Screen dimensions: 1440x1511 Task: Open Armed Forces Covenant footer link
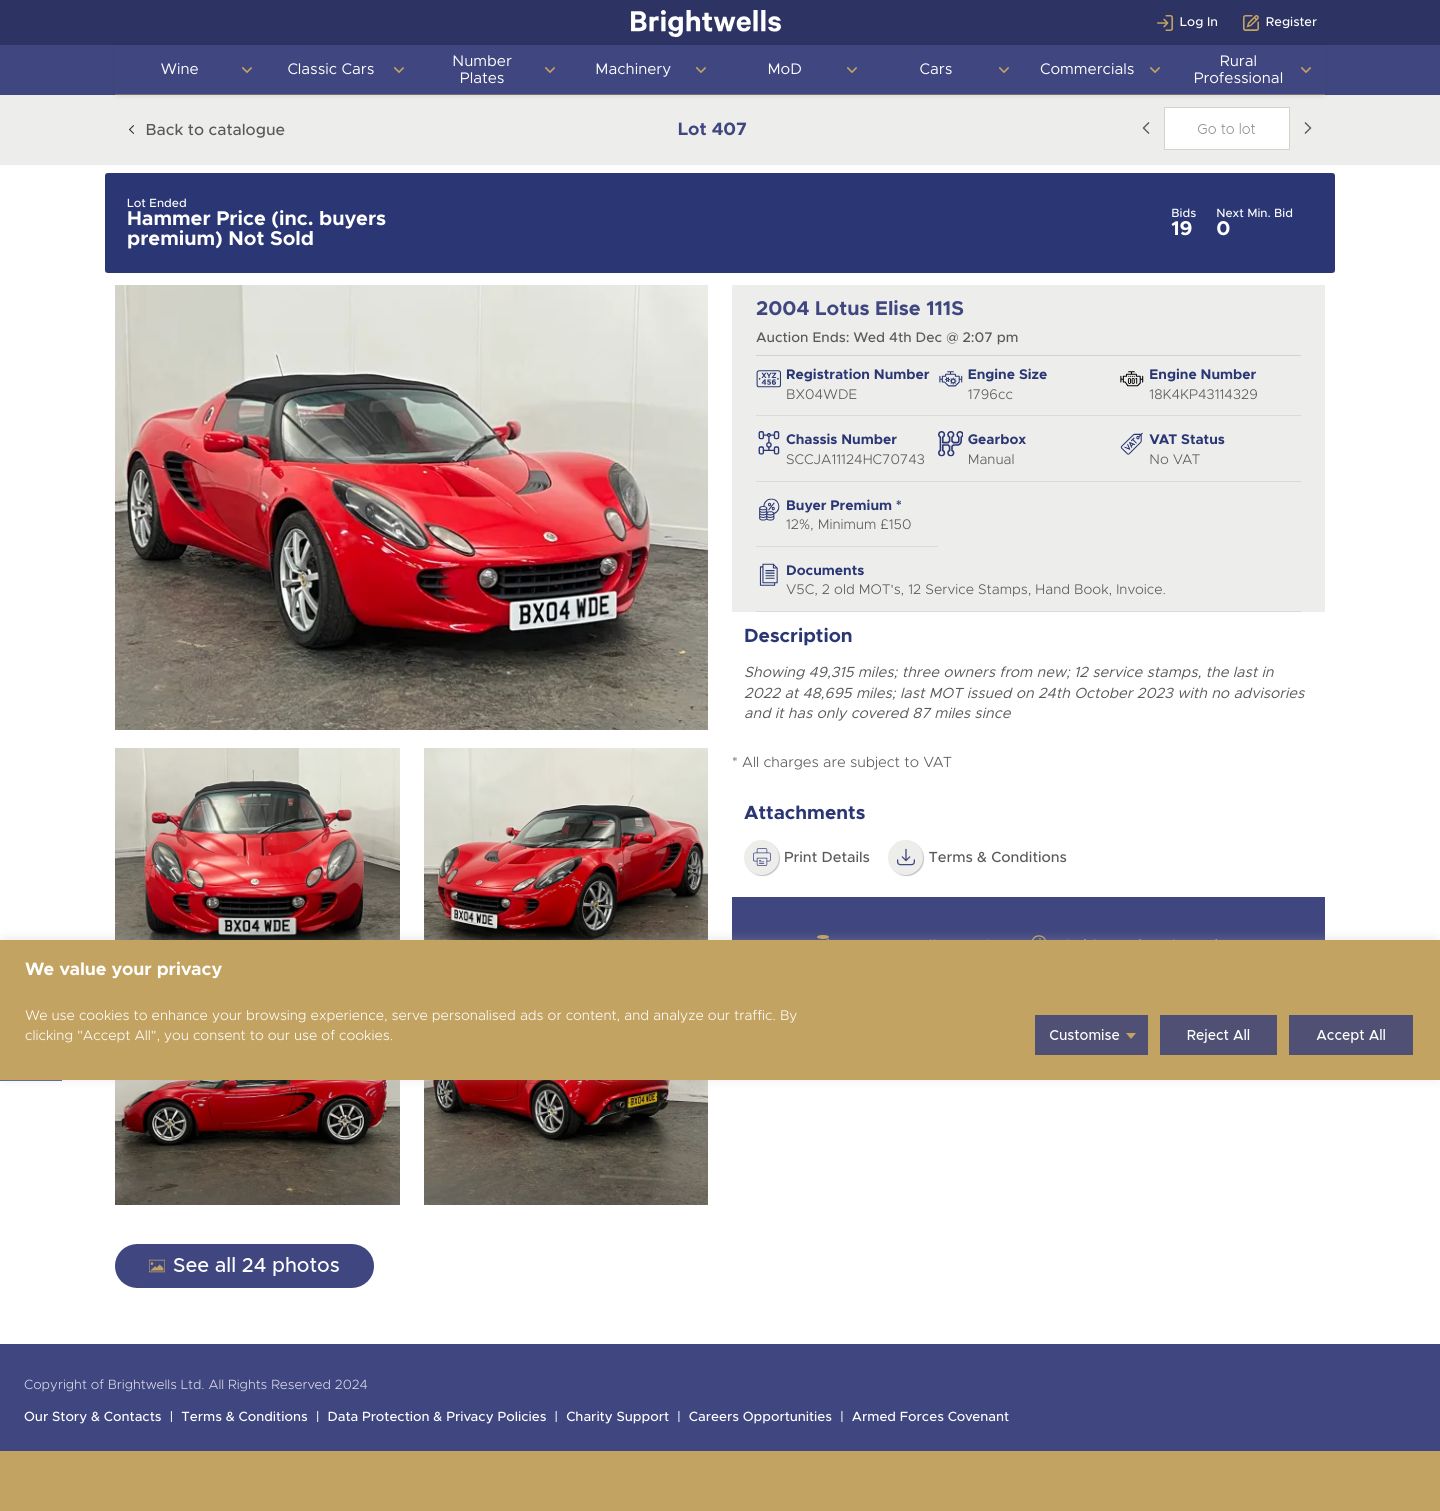point(930,1417)
